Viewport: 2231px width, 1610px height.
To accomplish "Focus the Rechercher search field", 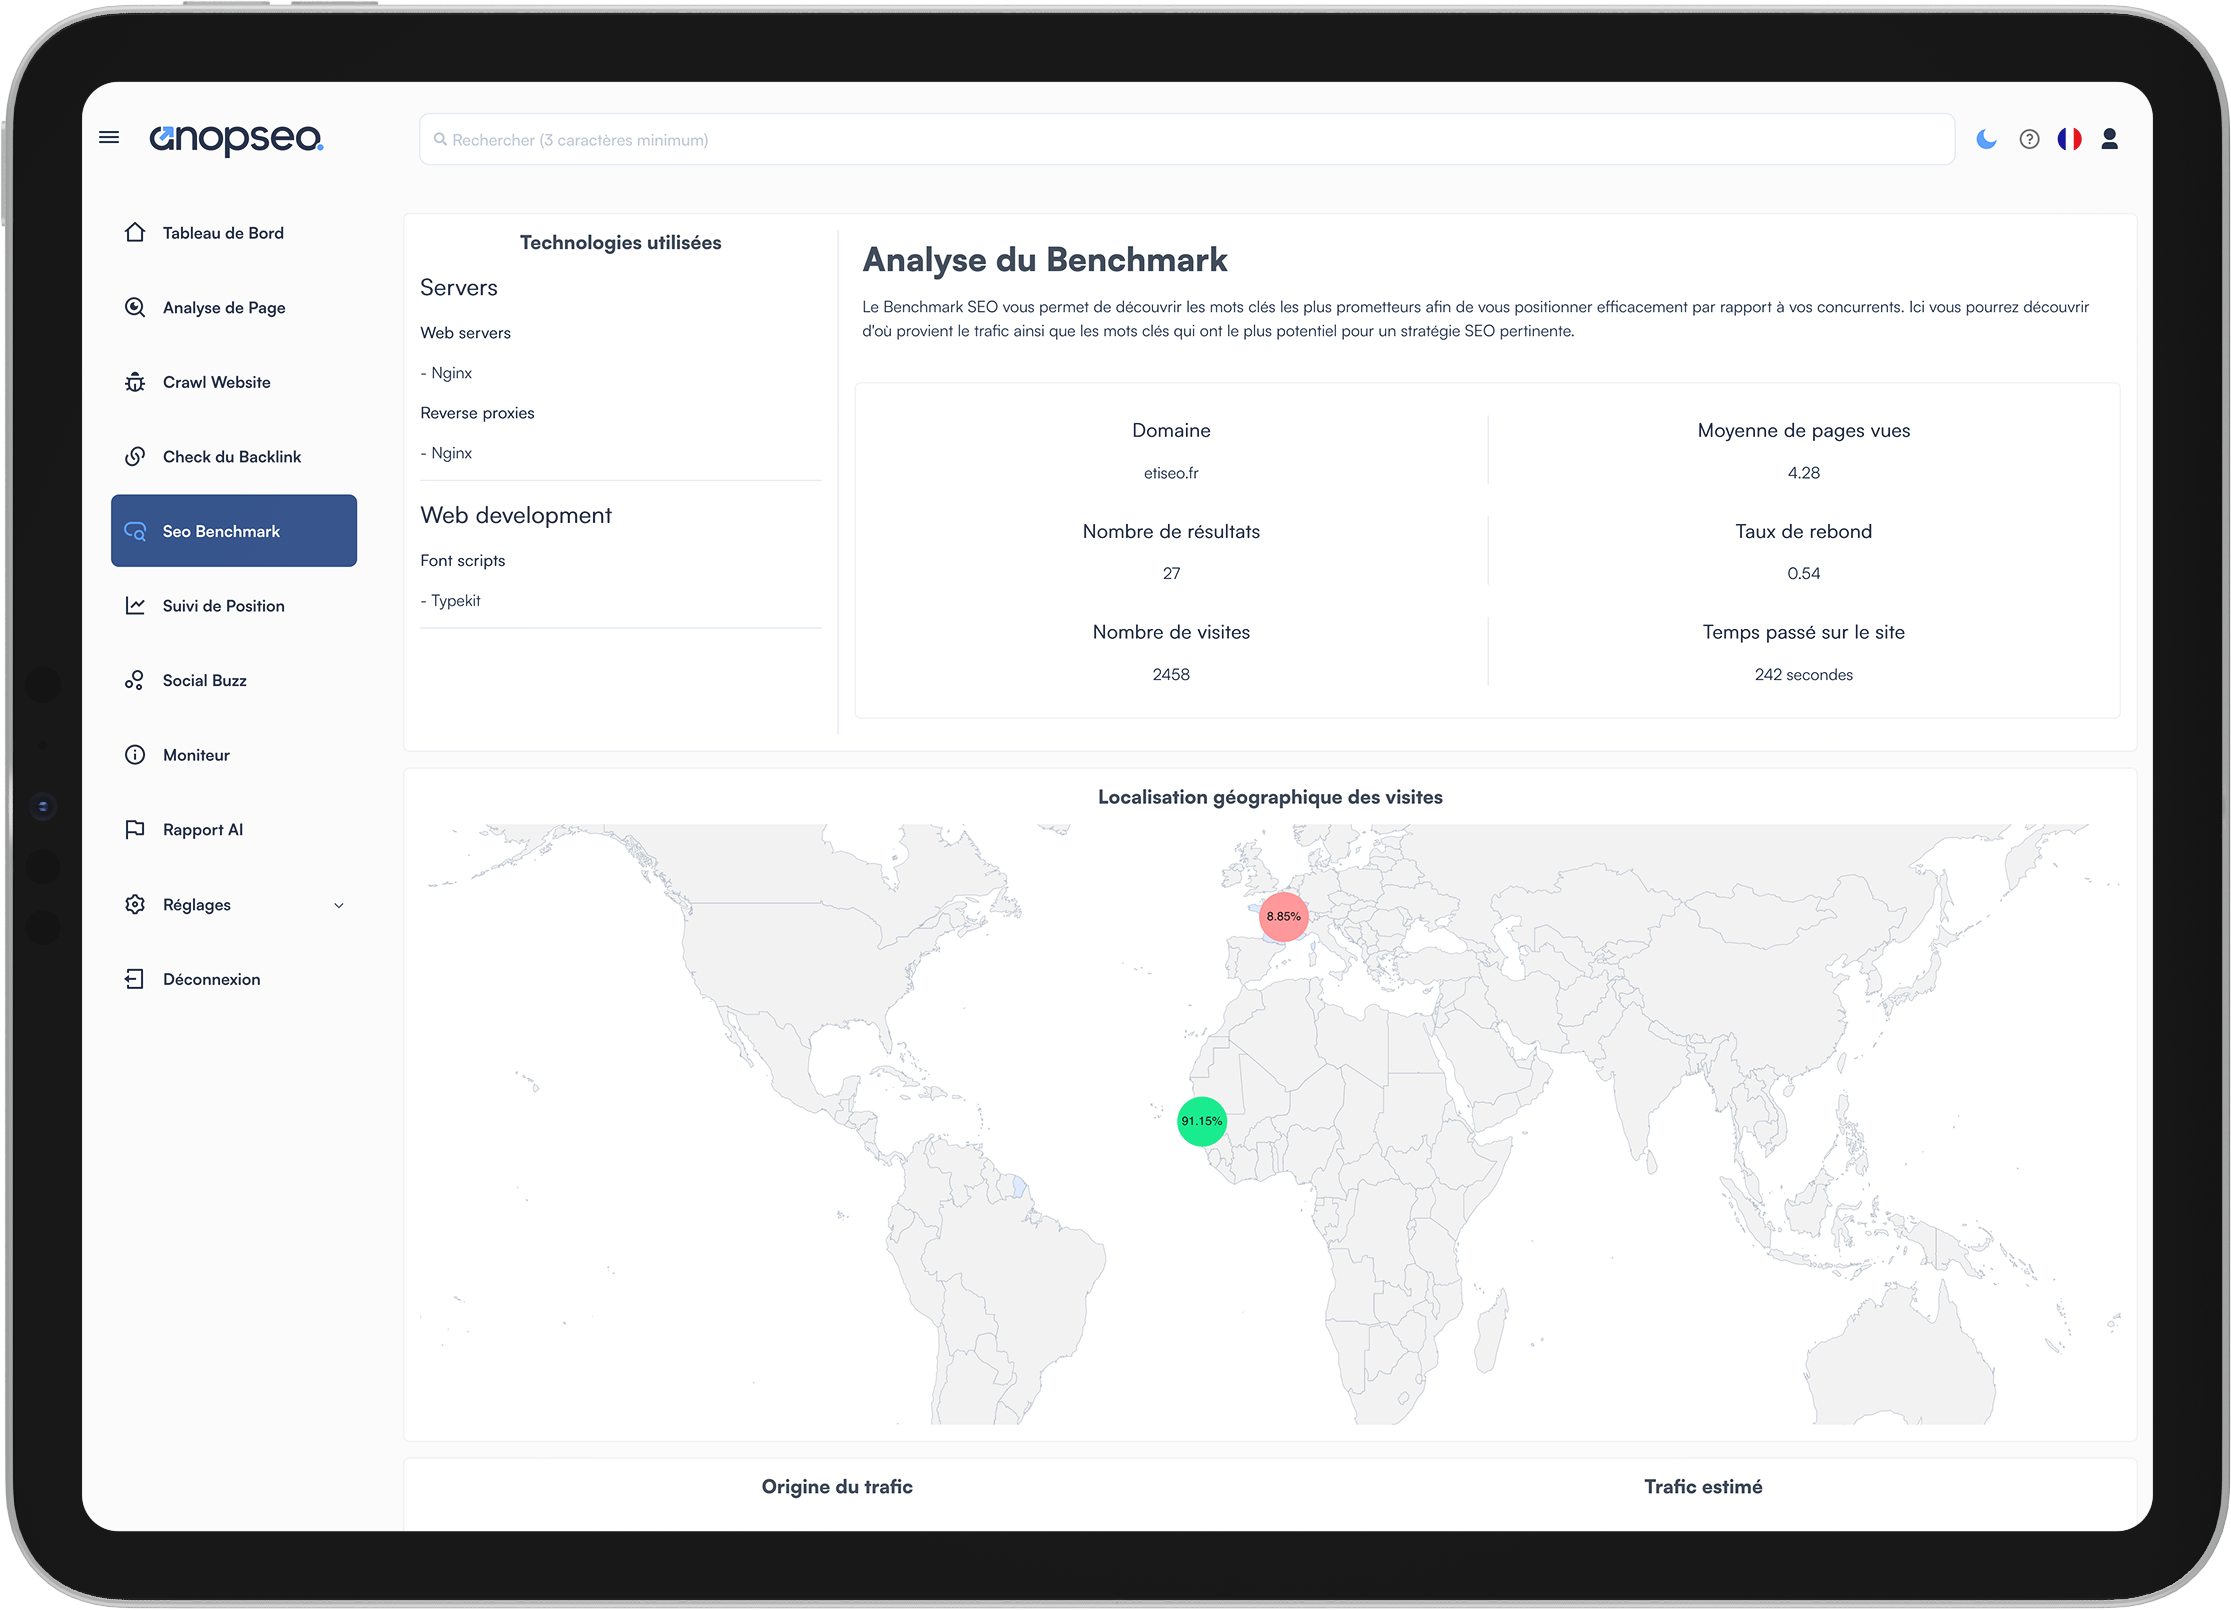I will point(1187,139).
